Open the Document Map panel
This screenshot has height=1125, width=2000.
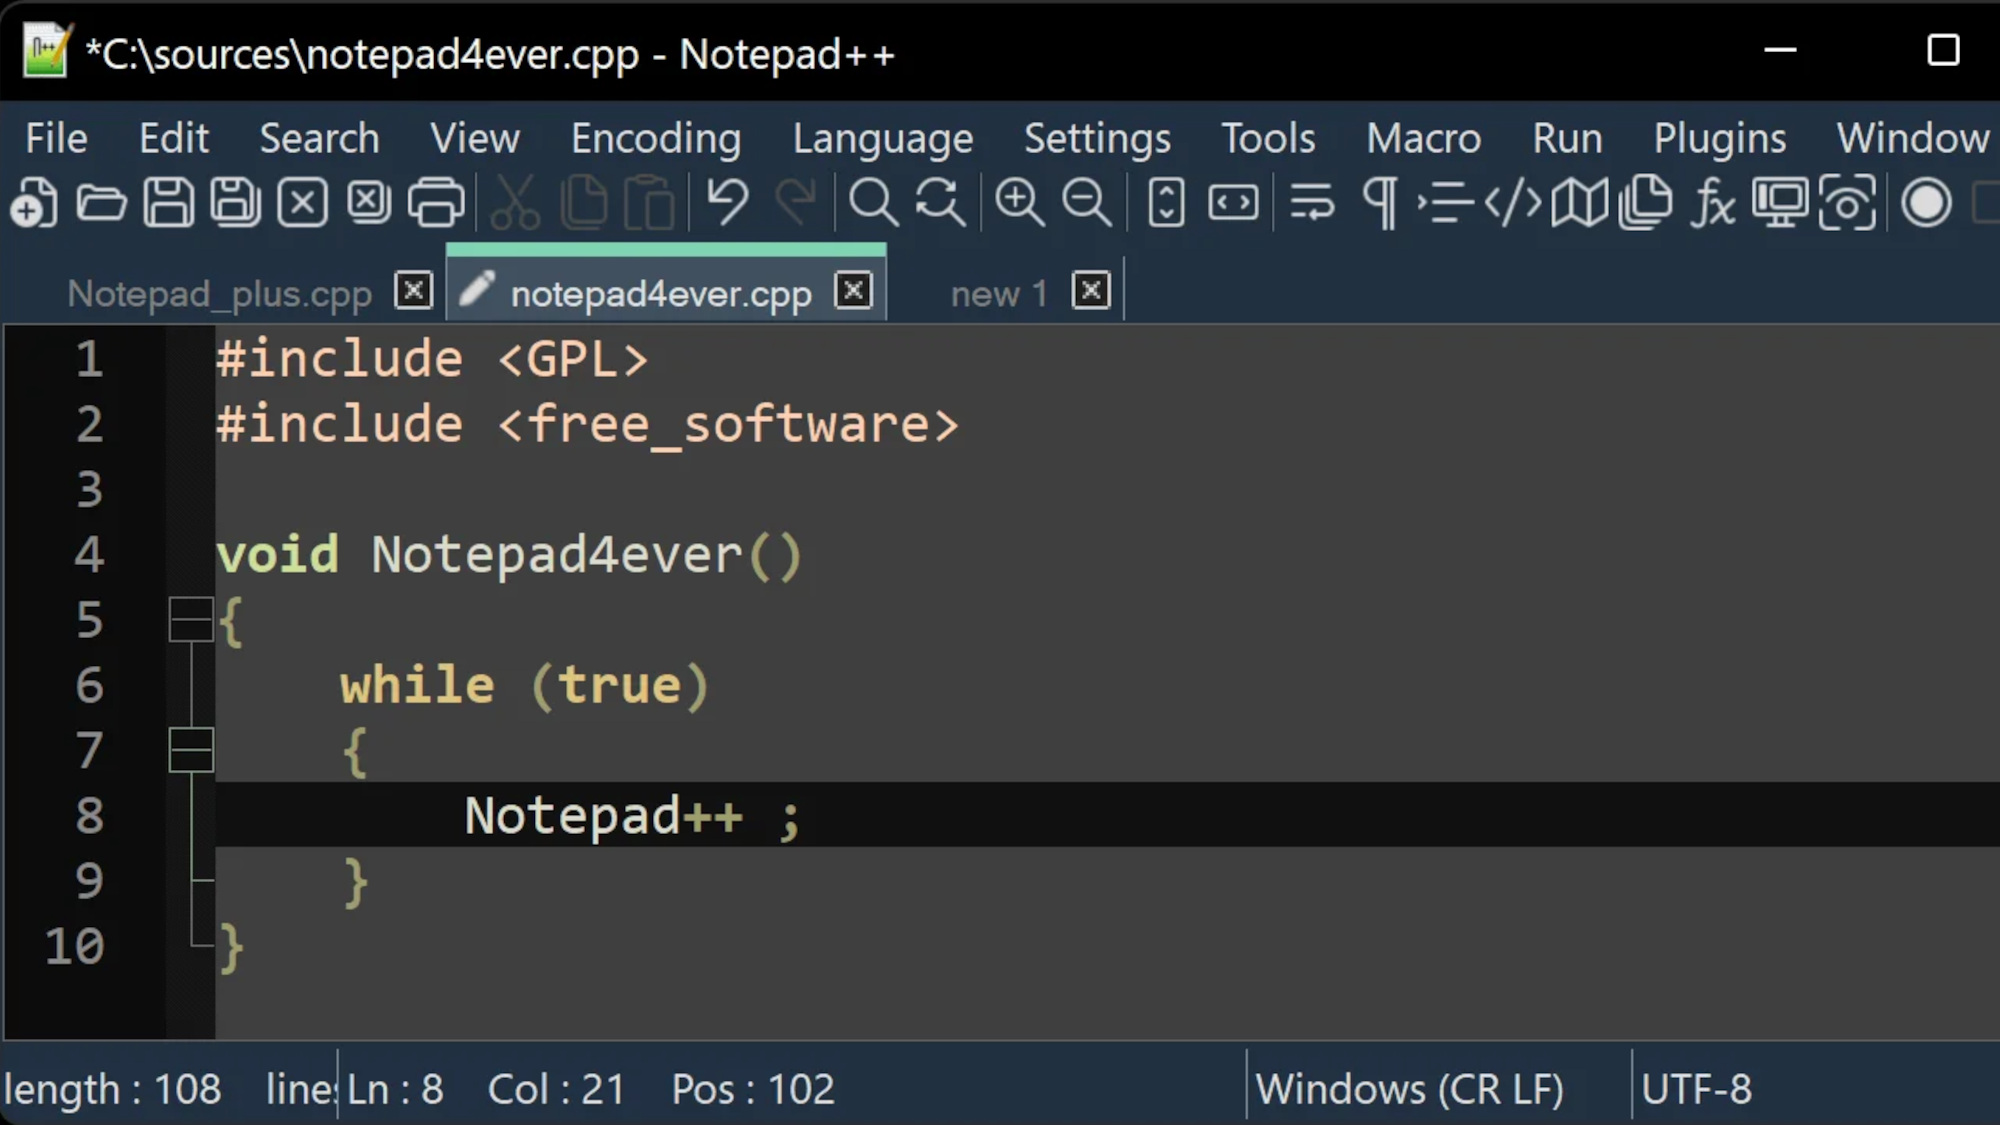click(1580, 203)
